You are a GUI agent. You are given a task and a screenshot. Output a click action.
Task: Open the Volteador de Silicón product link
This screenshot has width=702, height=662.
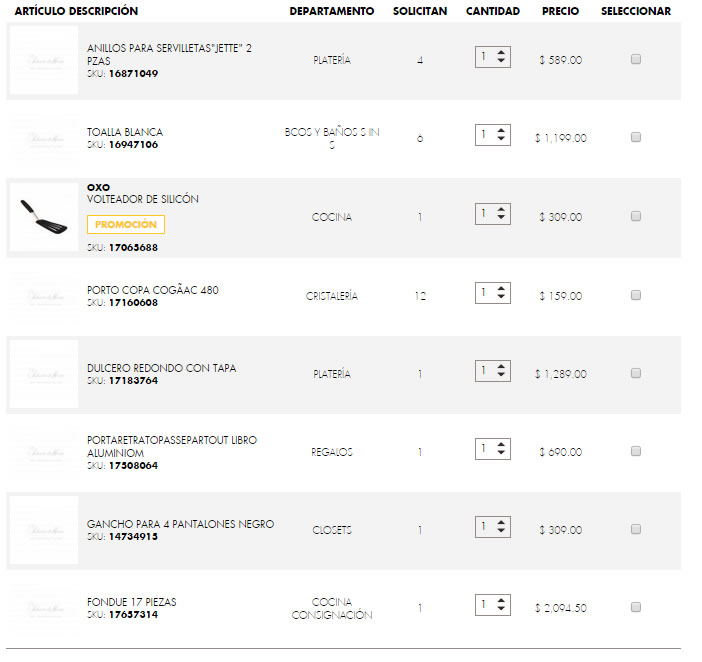[x=142, y=199]
